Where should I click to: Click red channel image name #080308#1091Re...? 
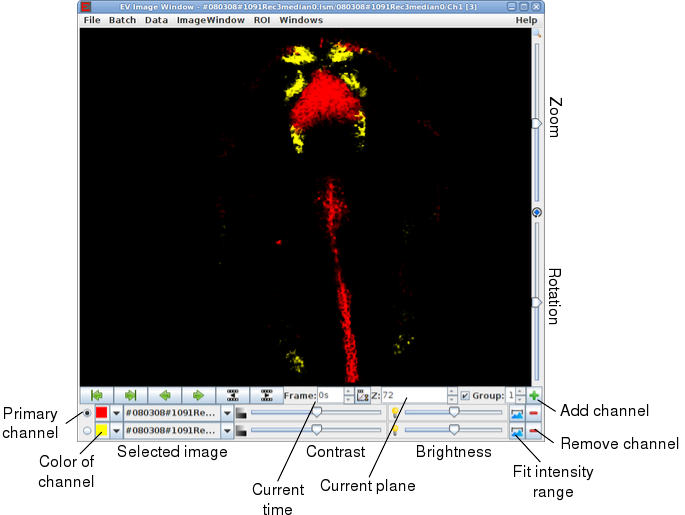coord(172,413)
